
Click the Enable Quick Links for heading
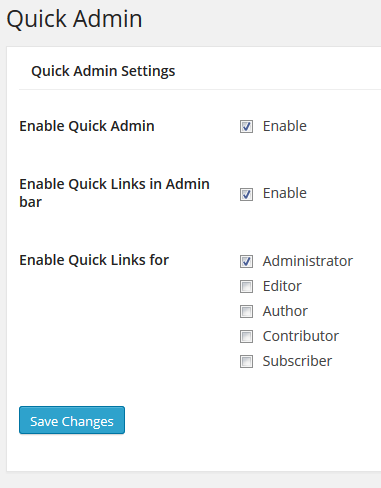pyautogui.click(x=94, y=260)
